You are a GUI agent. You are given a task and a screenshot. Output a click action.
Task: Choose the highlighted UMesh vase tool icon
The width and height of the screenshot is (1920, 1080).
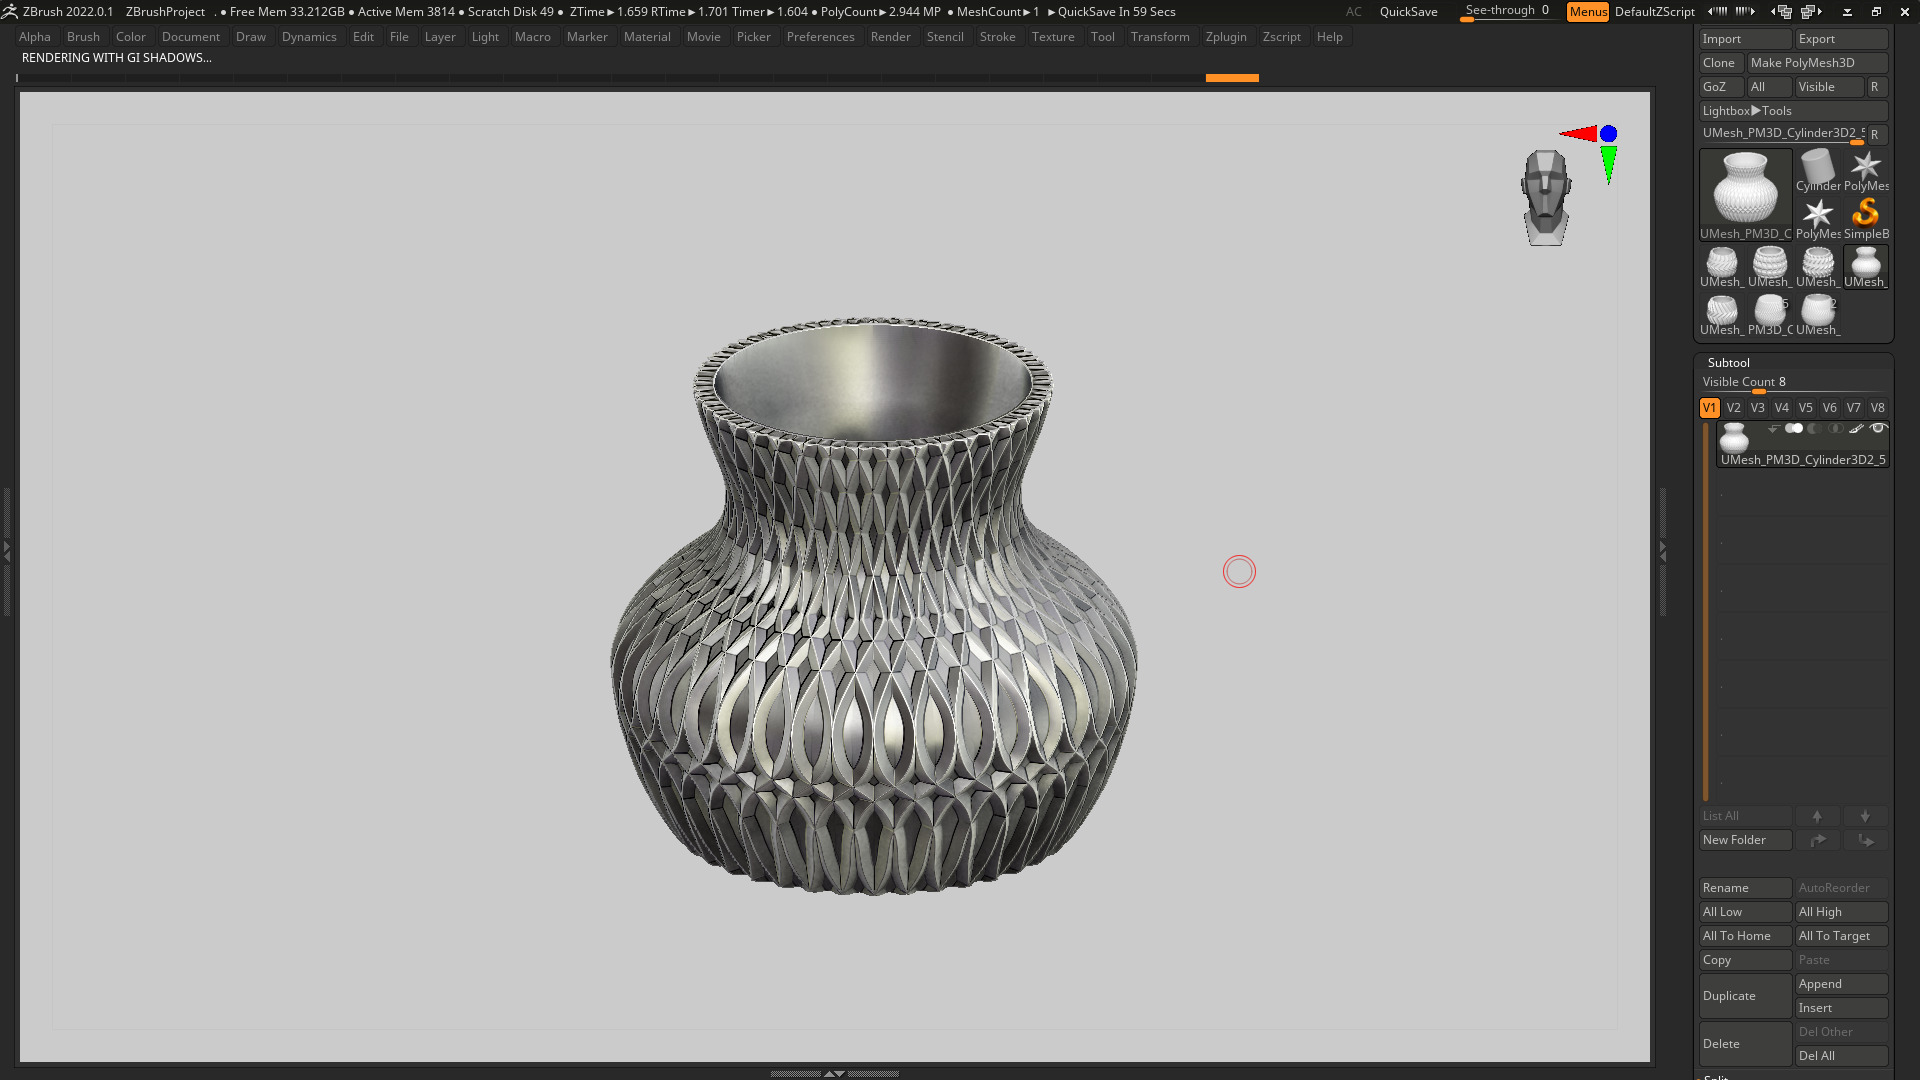pyautogui.click(x=1866, y=267)
